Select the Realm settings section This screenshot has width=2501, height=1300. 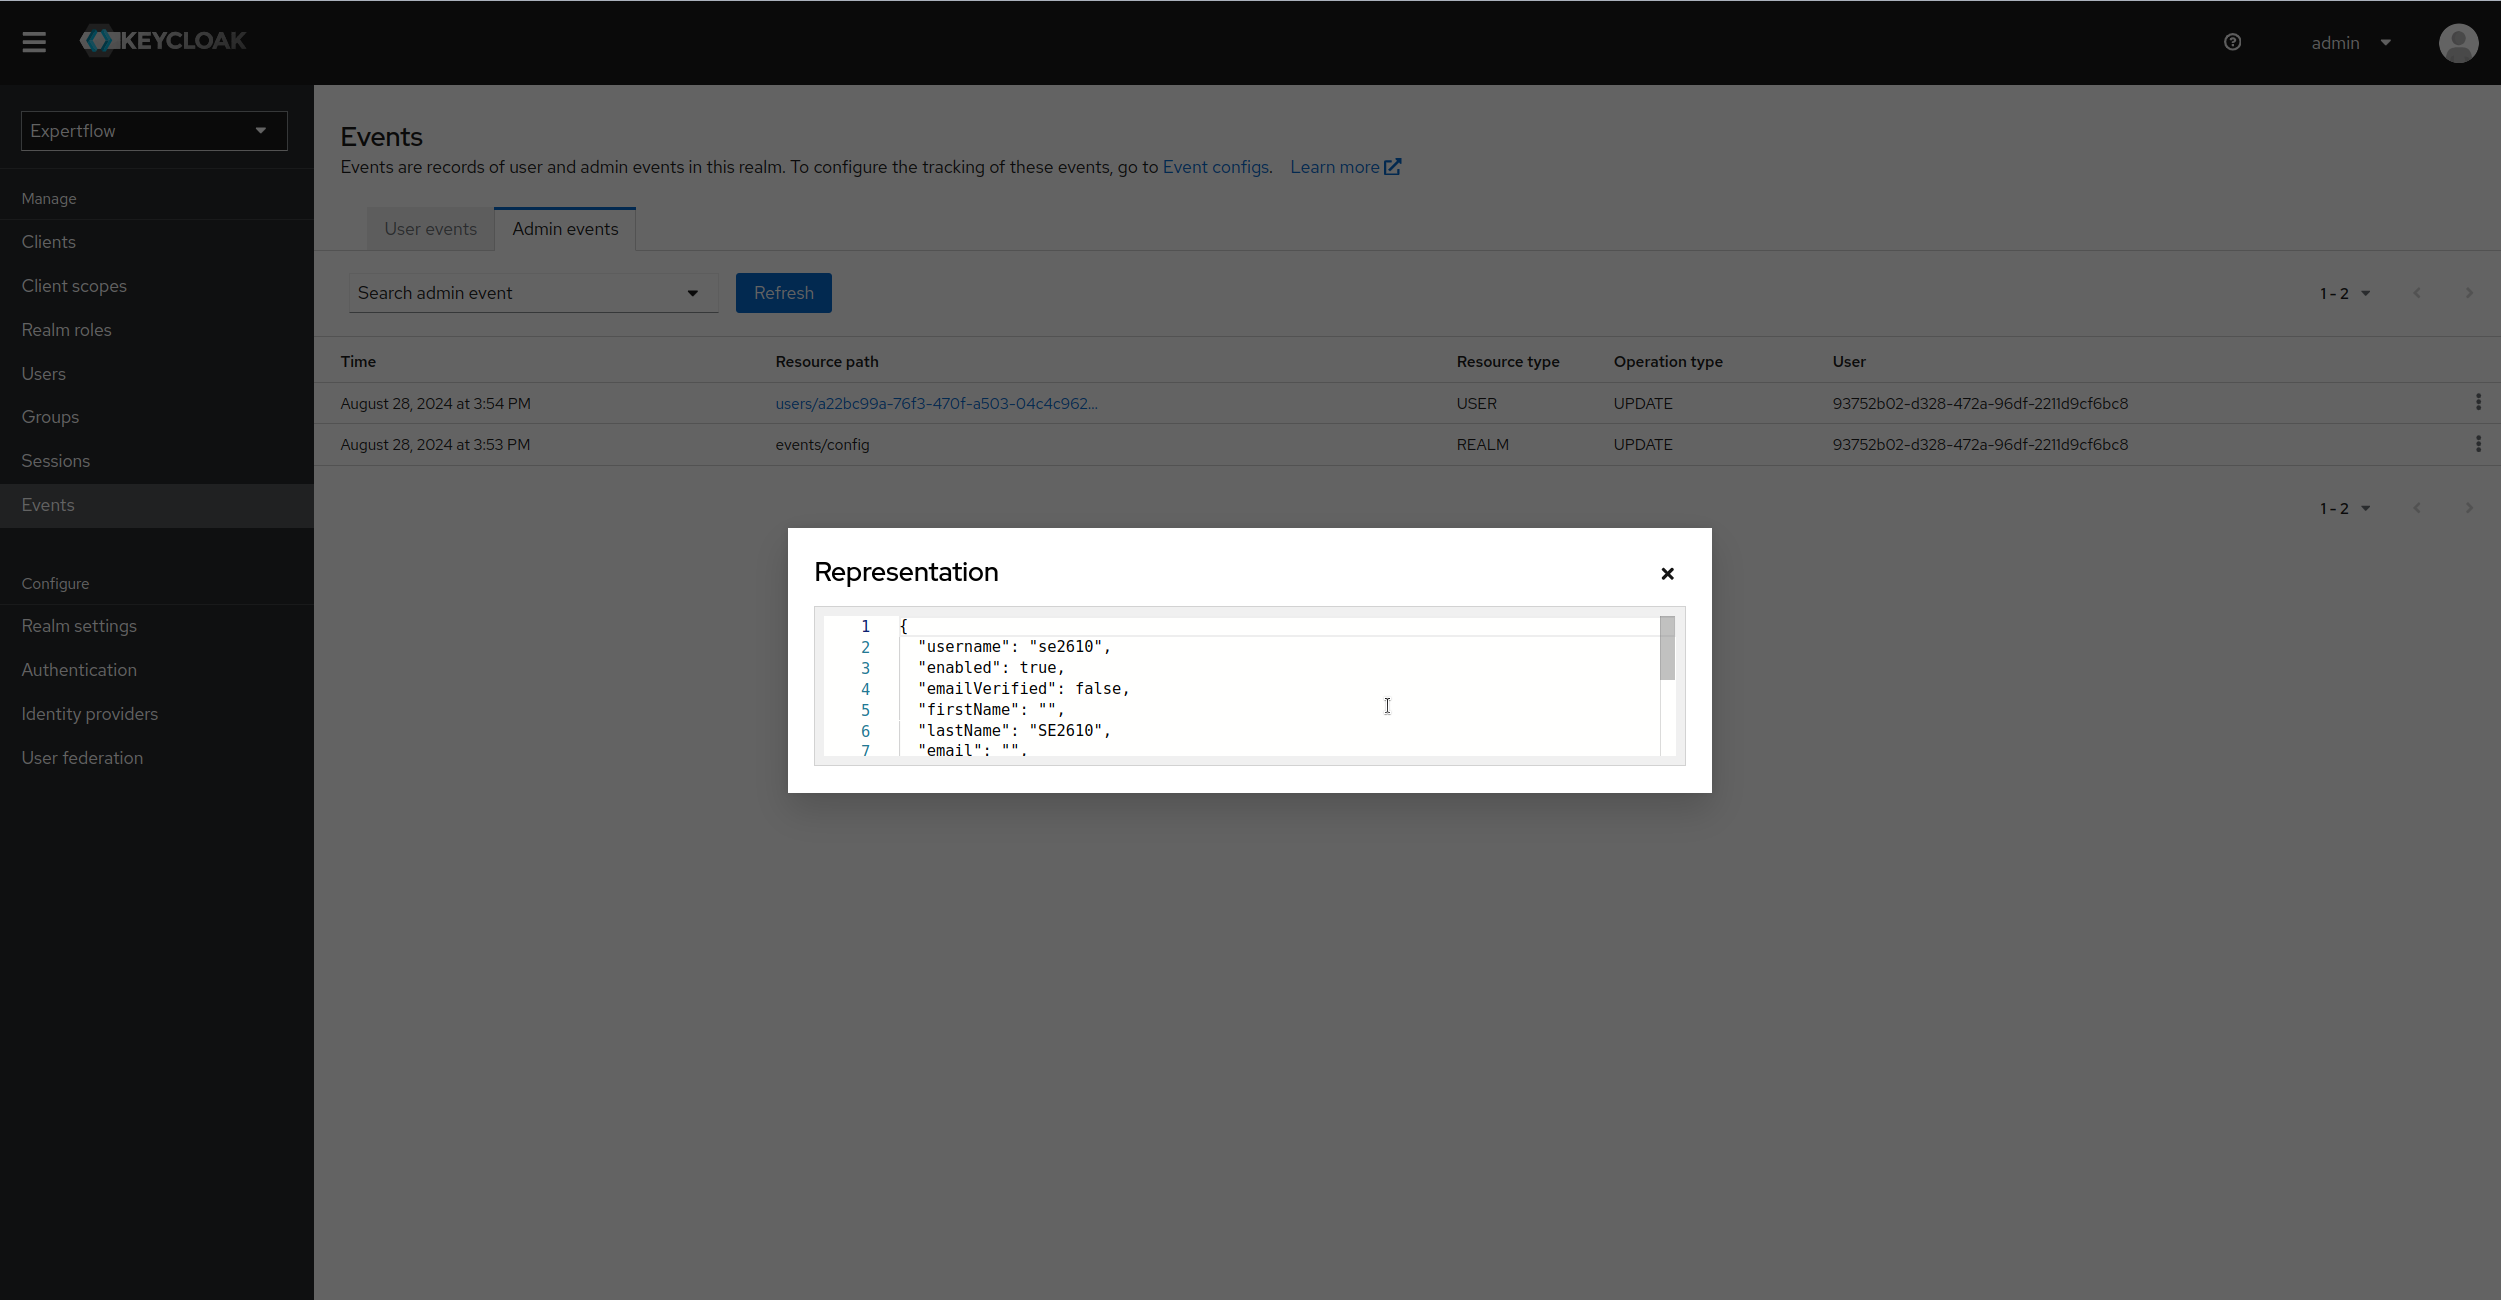(79, 626)
